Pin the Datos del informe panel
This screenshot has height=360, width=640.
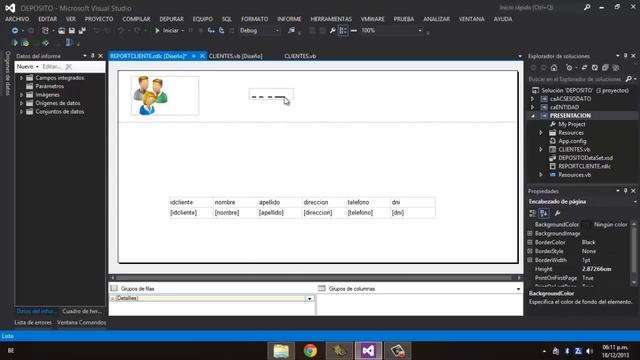click(x=93, y=56)
